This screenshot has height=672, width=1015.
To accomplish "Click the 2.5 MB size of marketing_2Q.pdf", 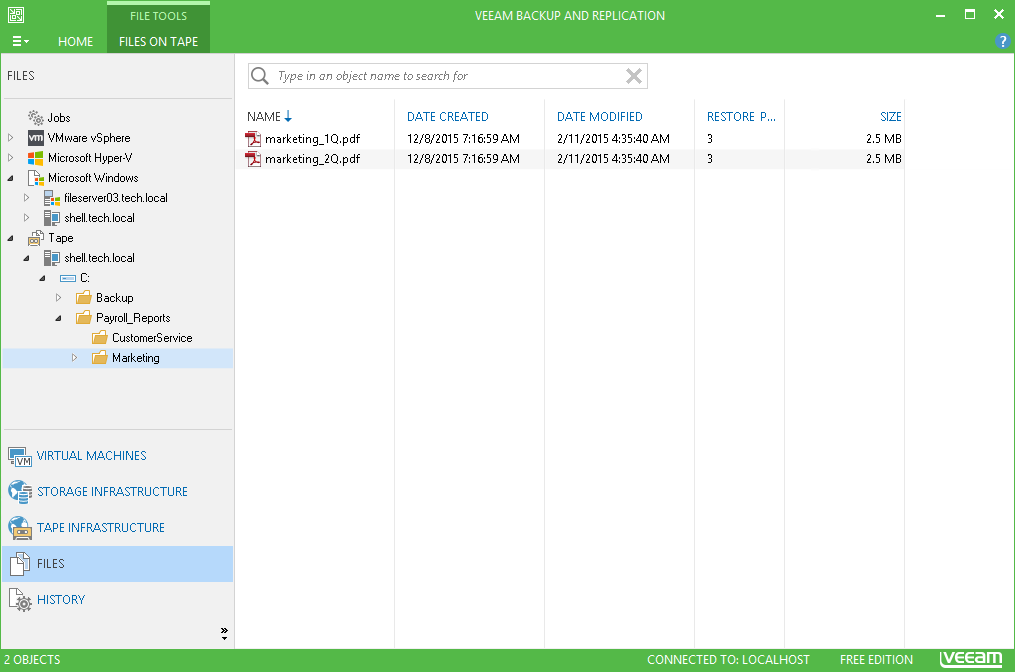I will click(x=884, y=159).
